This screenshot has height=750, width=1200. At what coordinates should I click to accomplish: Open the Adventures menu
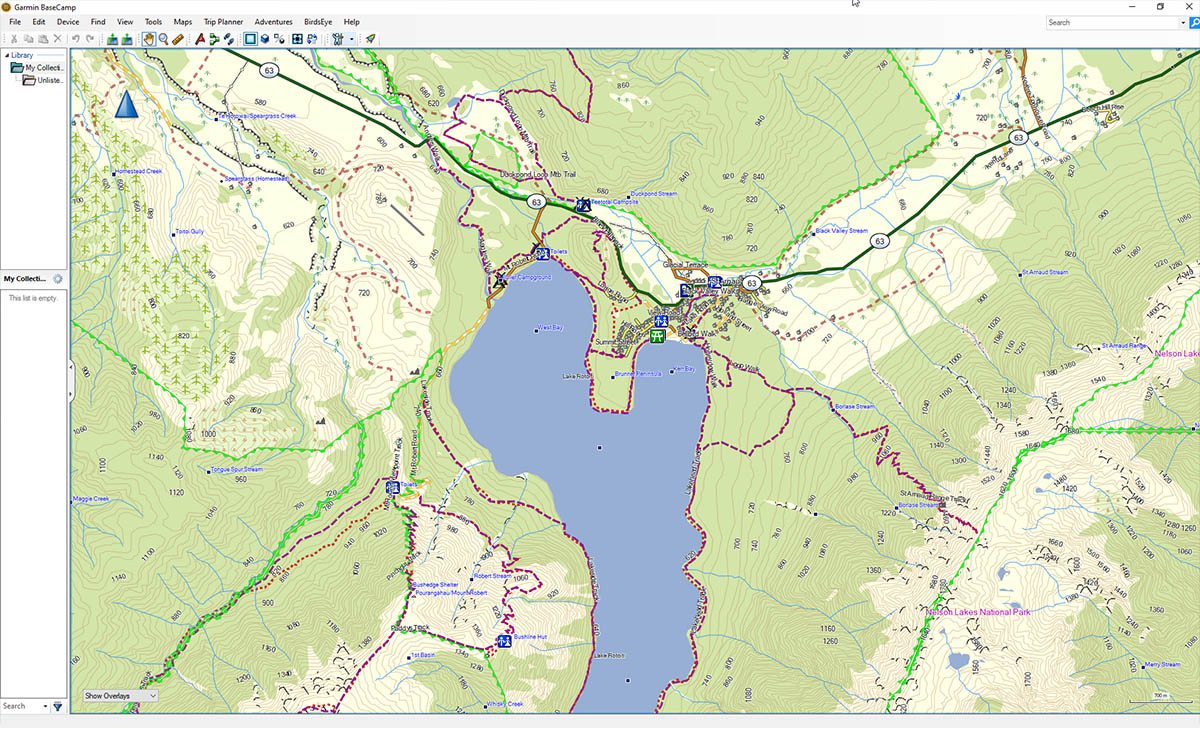click(274, 21)
